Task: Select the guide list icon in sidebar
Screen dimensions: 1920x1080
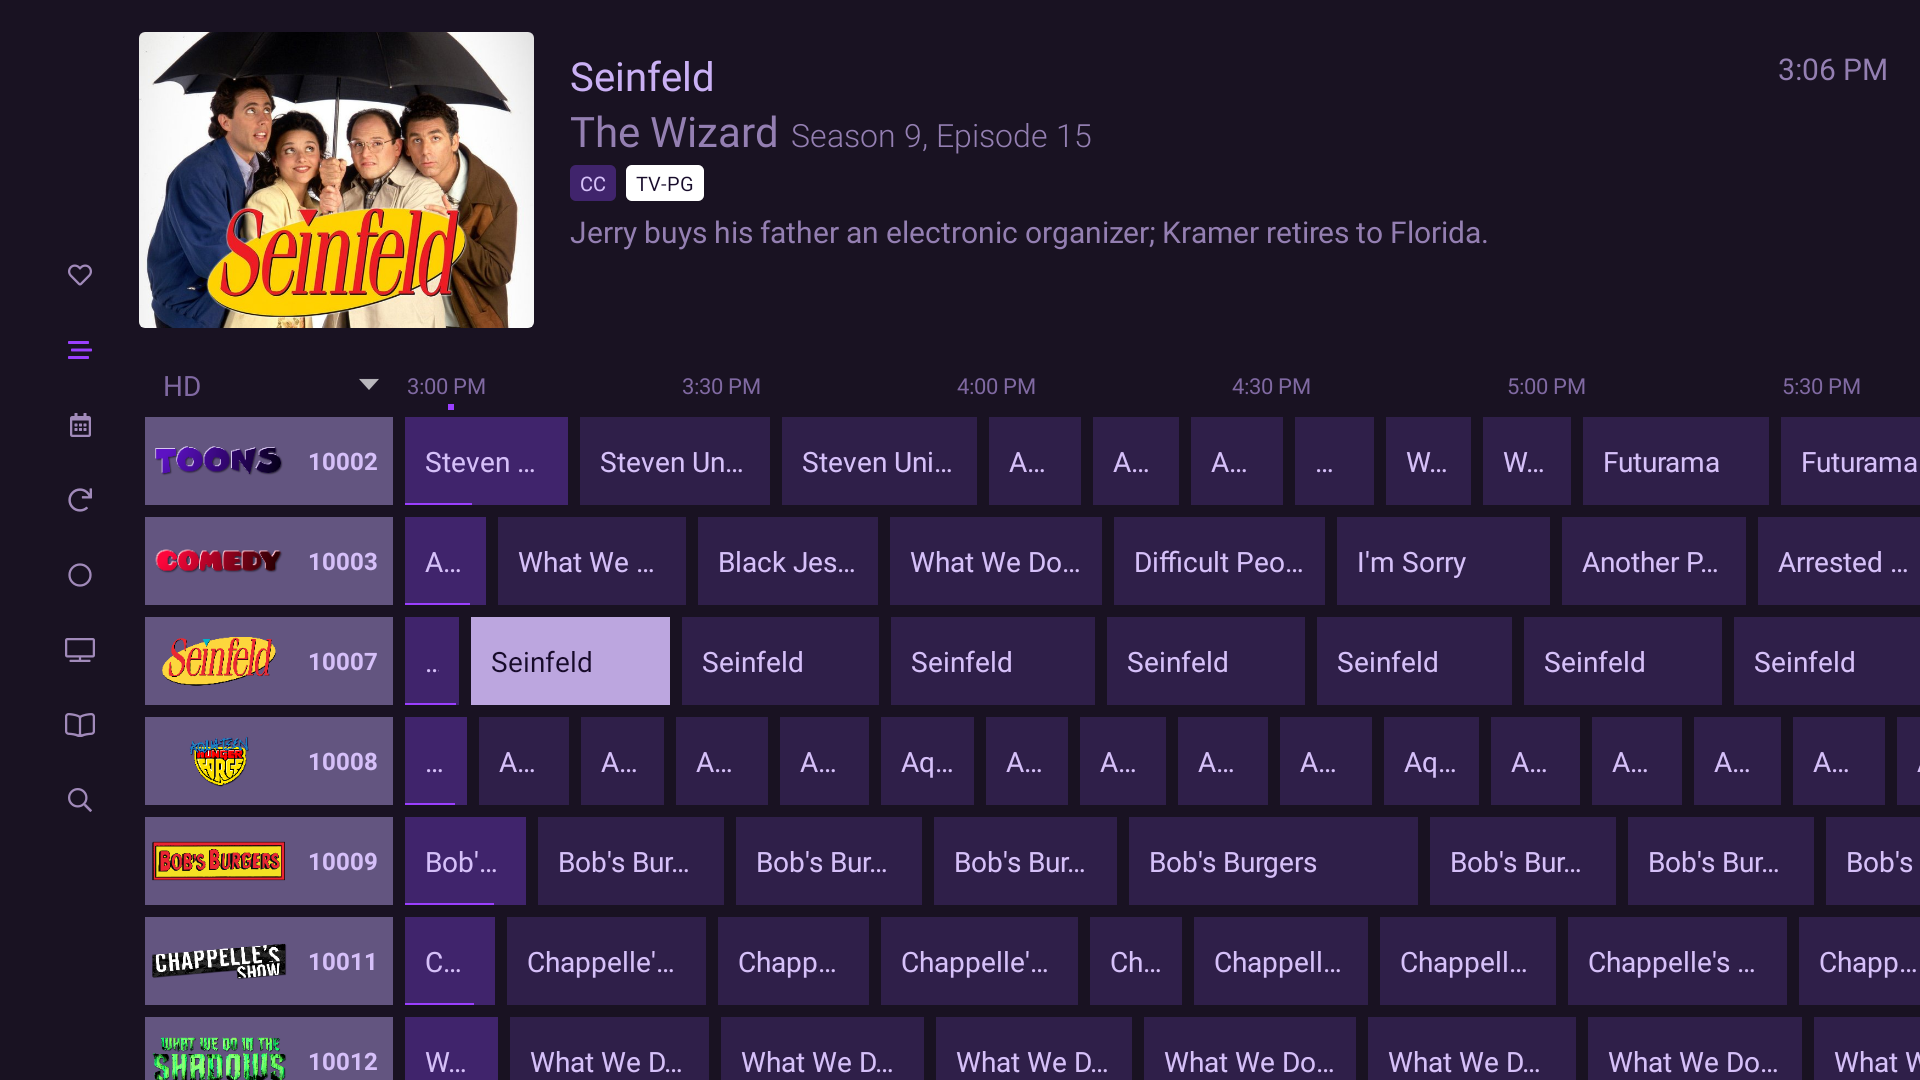Action: pyautogui.click(x=80, y=350)
